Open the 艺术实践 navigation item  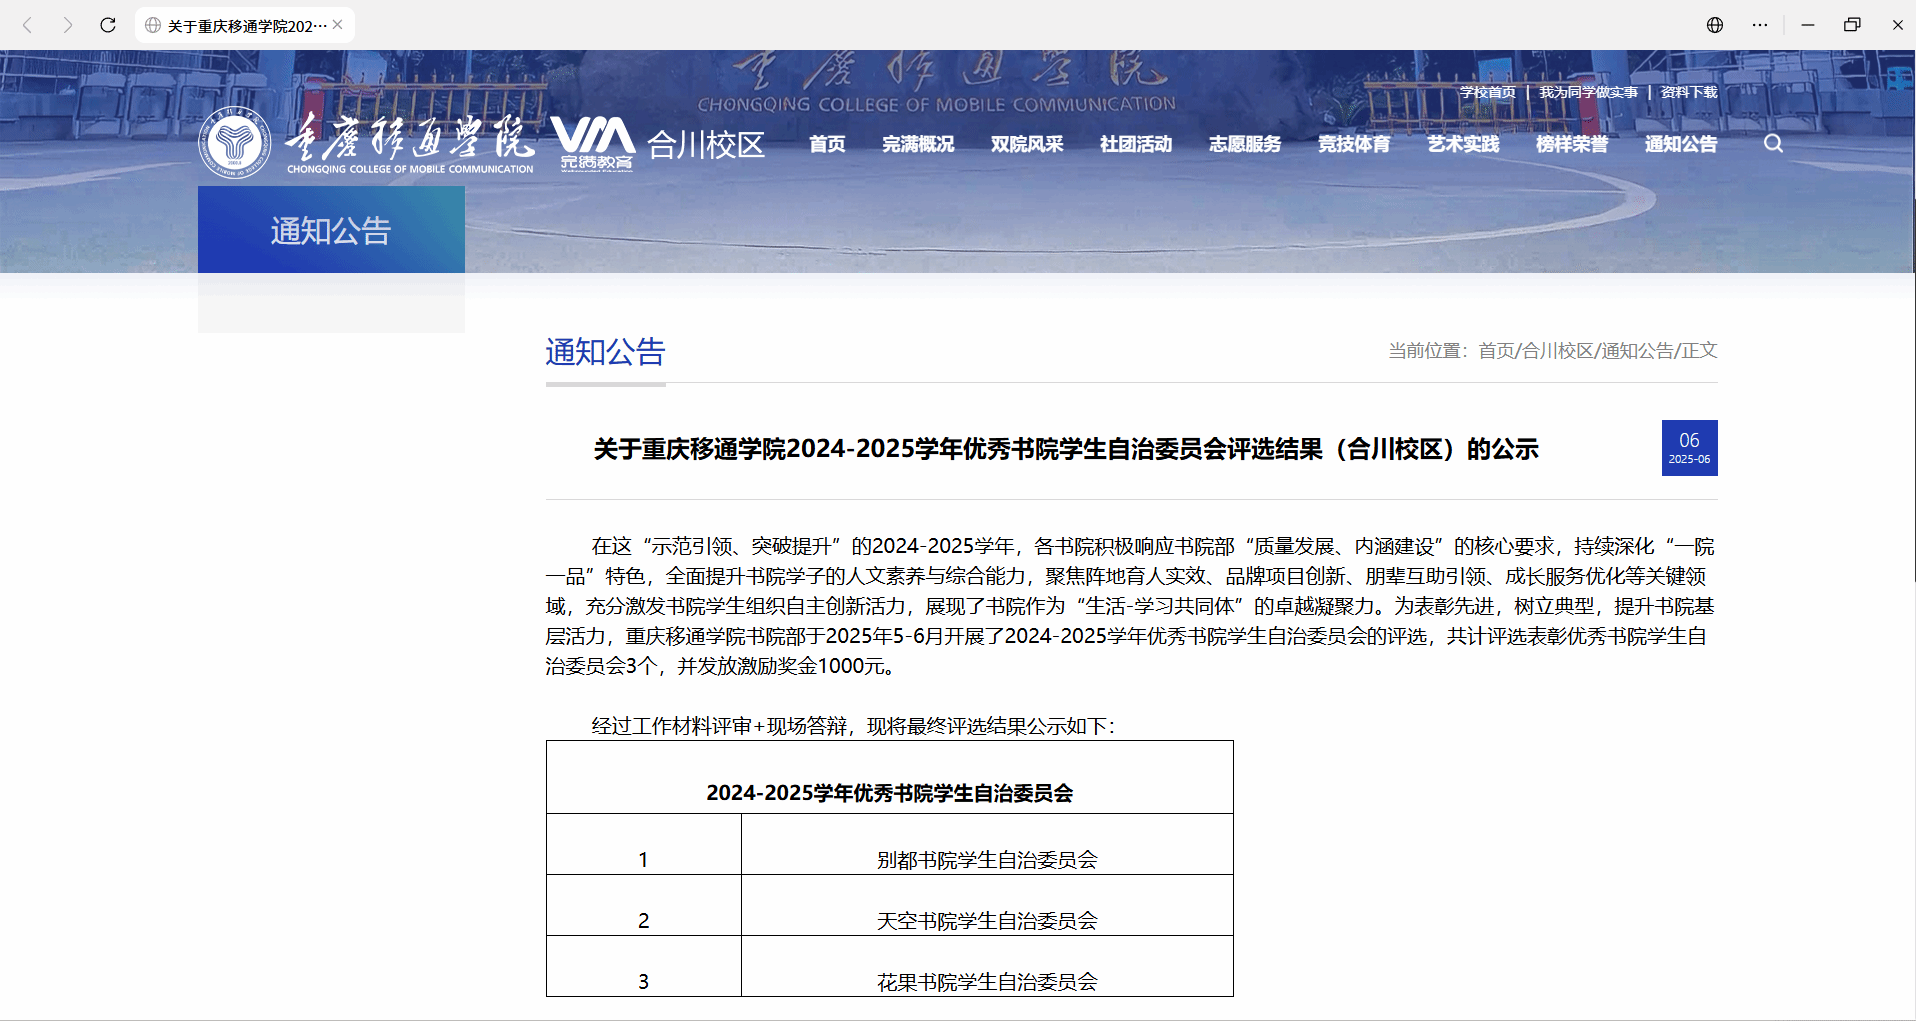tap(1463, 144)
